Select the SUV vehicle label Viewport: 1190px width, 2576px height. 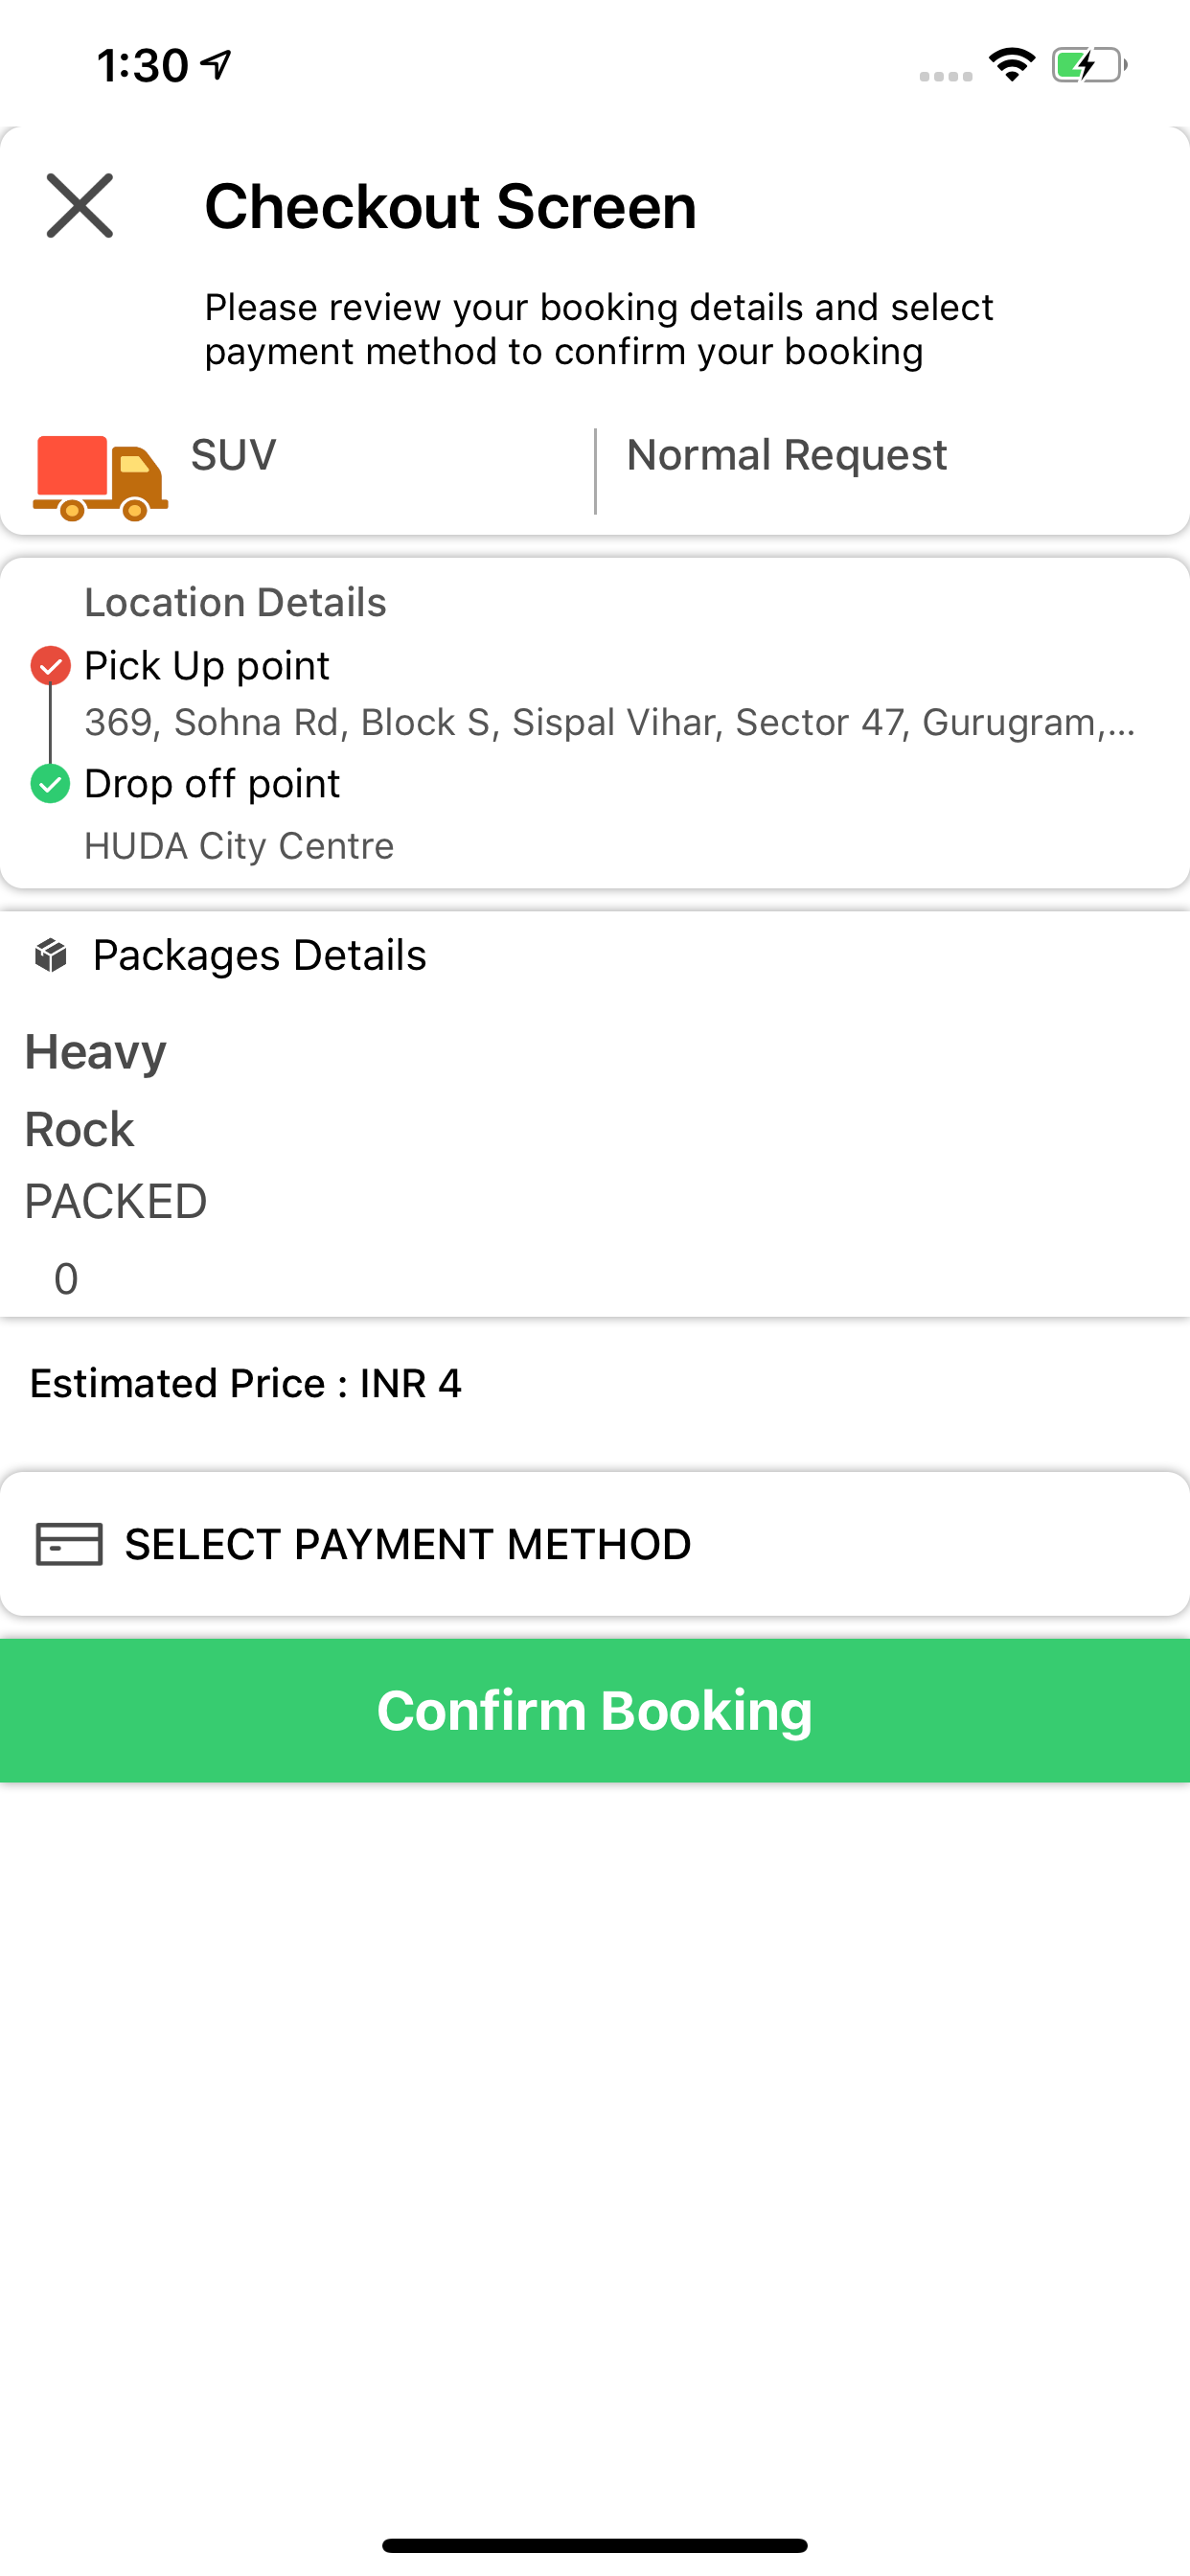point(234,455)
